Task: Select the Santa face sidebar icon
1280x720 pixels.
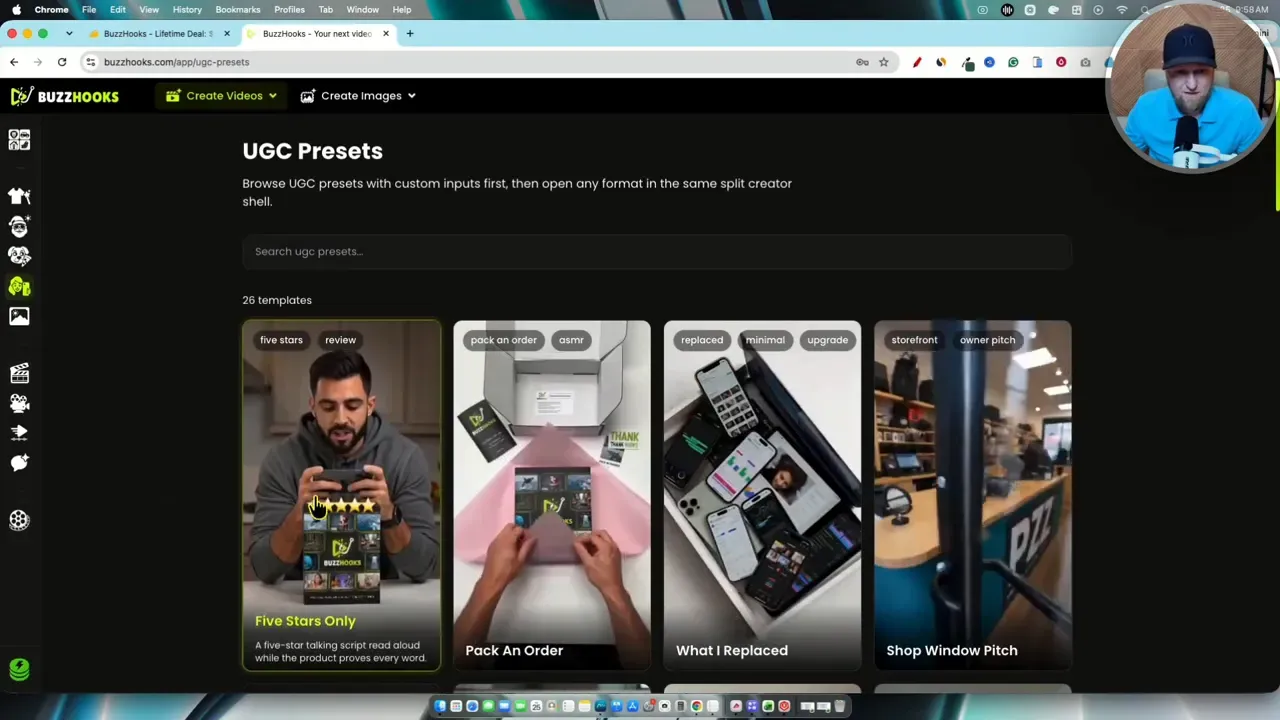Action: (x=19, y=226)
